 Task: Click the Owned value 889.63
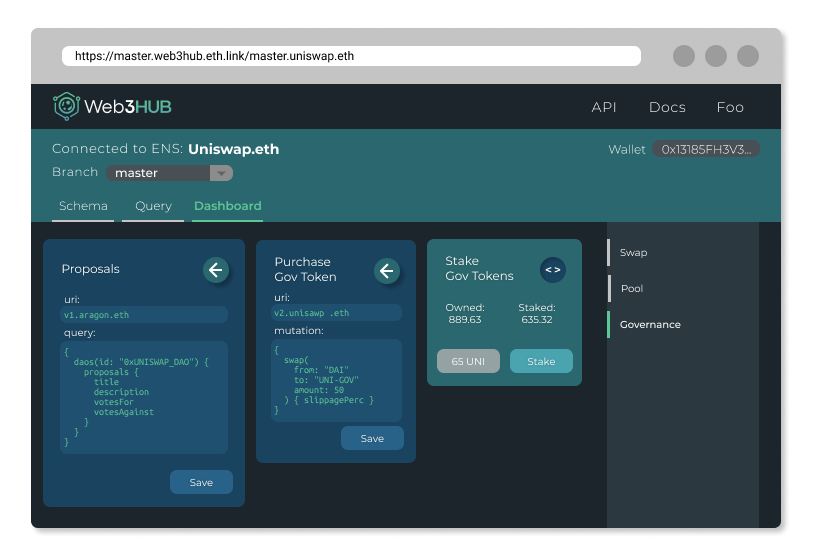click(x=465, y=319)
